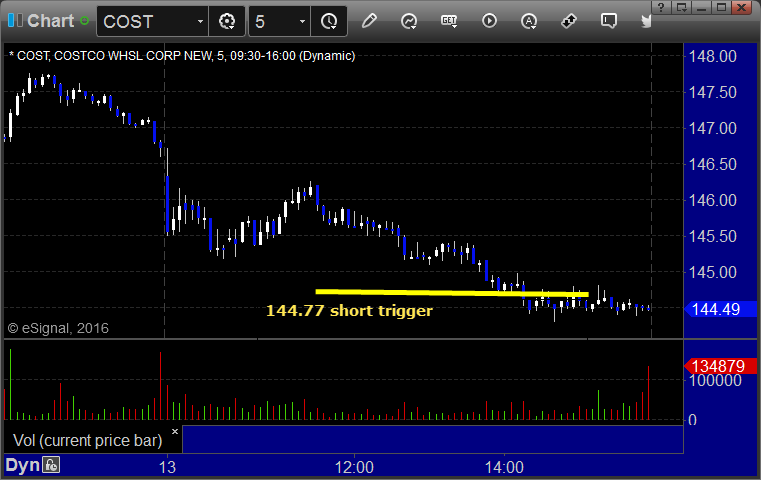The image size is (761, 480).
Task: Click the 12:00 time axis label
Action: coord(354,467)
